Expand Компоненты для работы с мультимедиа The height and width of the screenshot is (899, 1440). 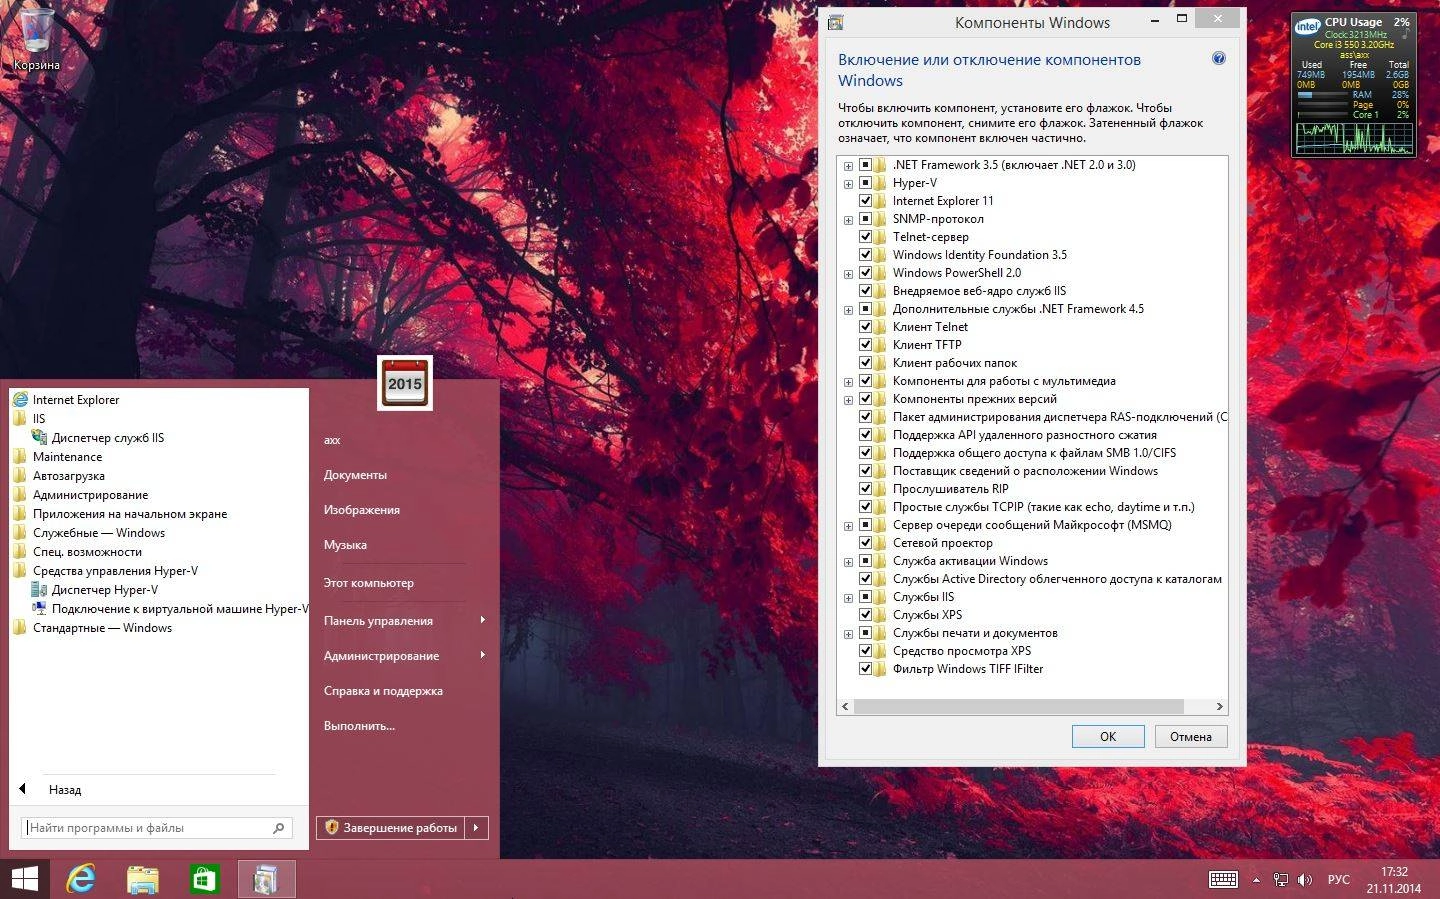(x=848, y=381)
